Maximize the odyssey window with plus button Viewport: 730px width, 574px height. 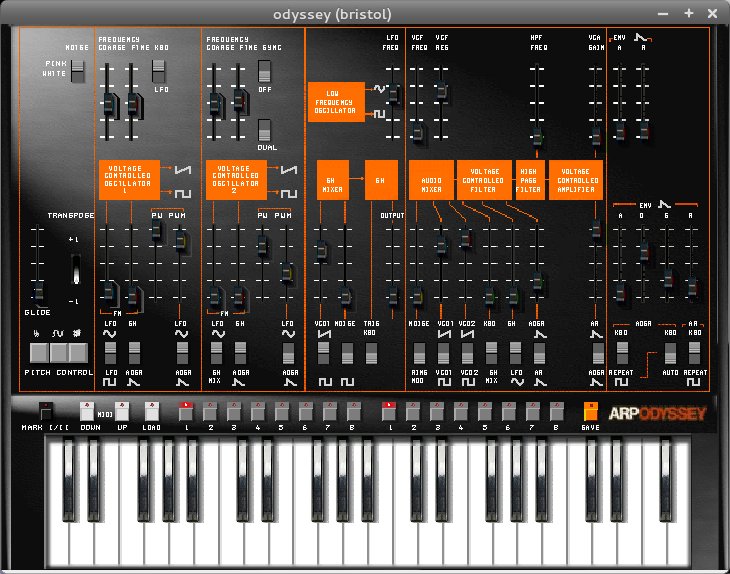coord(689,13)
